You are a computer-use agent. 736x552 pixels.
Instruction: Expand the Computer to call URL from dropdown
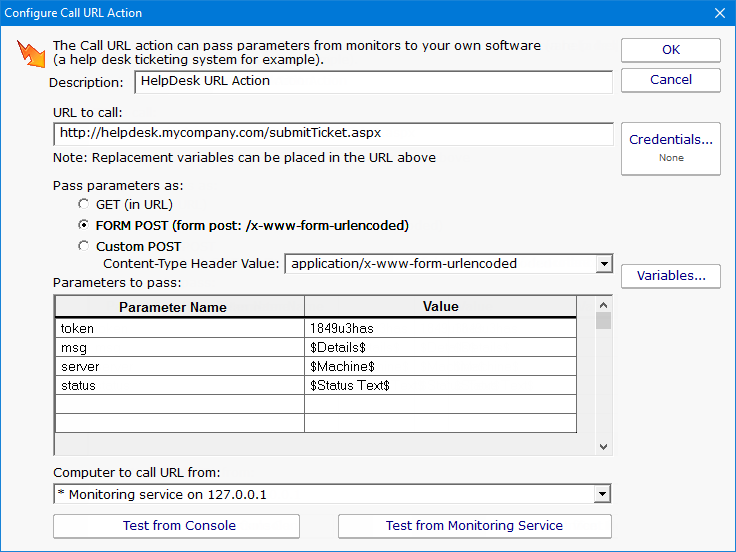point(601,494)
